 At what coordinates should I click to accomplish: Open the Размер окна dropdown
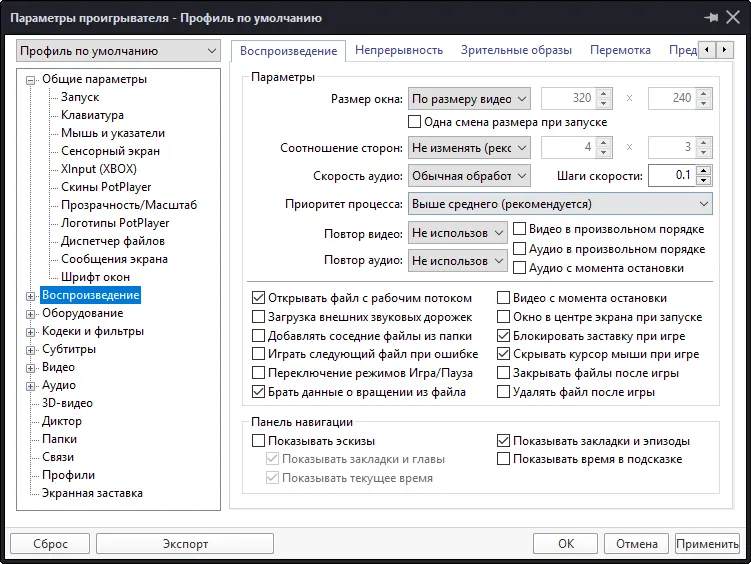469,99
